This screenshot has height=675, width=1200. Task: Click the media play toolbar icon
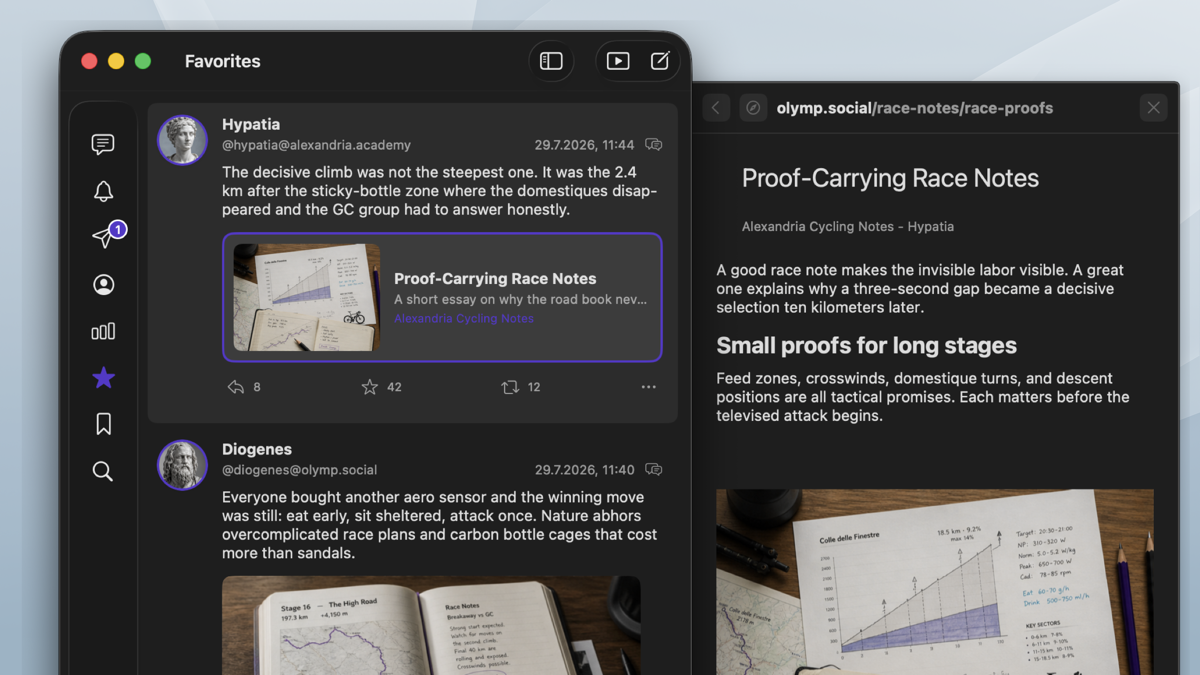click(618, 61)
